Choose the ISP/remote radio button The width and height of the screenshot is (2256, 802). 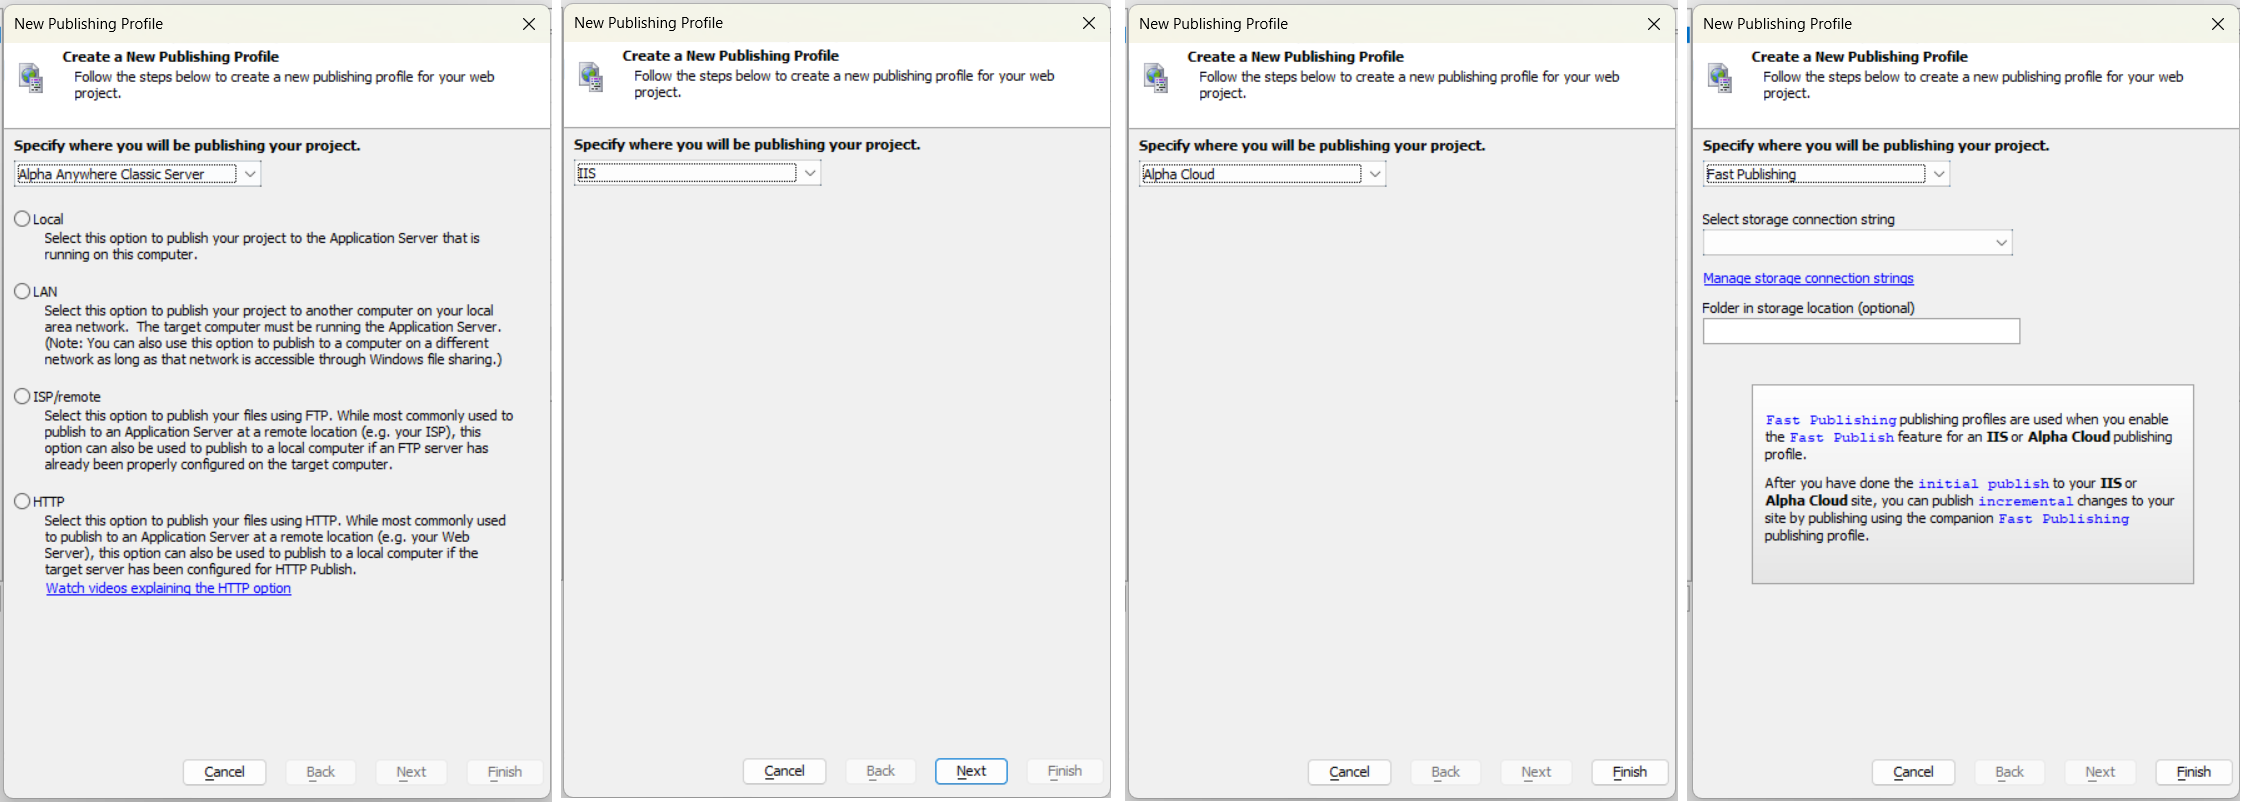pyautogui.click(x=22, y=396)
